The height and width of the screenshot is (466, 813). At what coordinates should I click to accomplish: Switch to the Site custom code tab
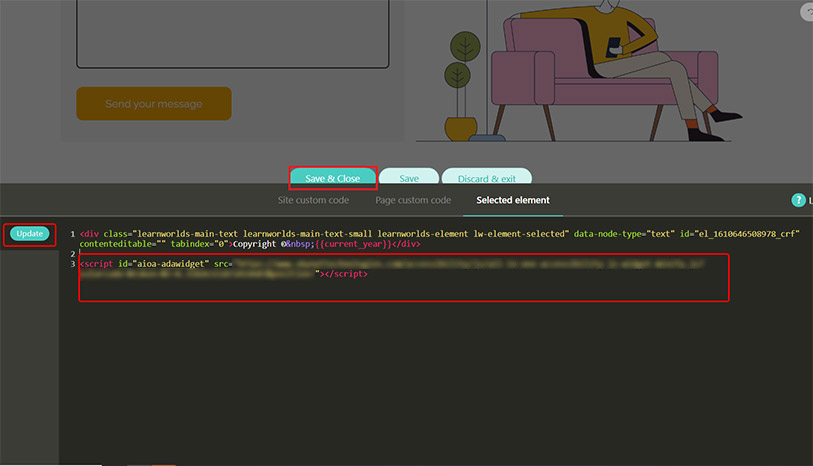(x=314, y=200)
